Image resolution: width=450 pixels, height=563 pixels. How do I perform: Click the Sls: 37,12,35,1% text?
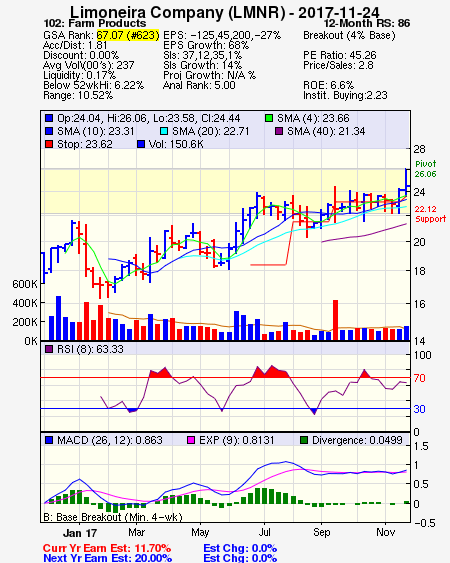202,55
